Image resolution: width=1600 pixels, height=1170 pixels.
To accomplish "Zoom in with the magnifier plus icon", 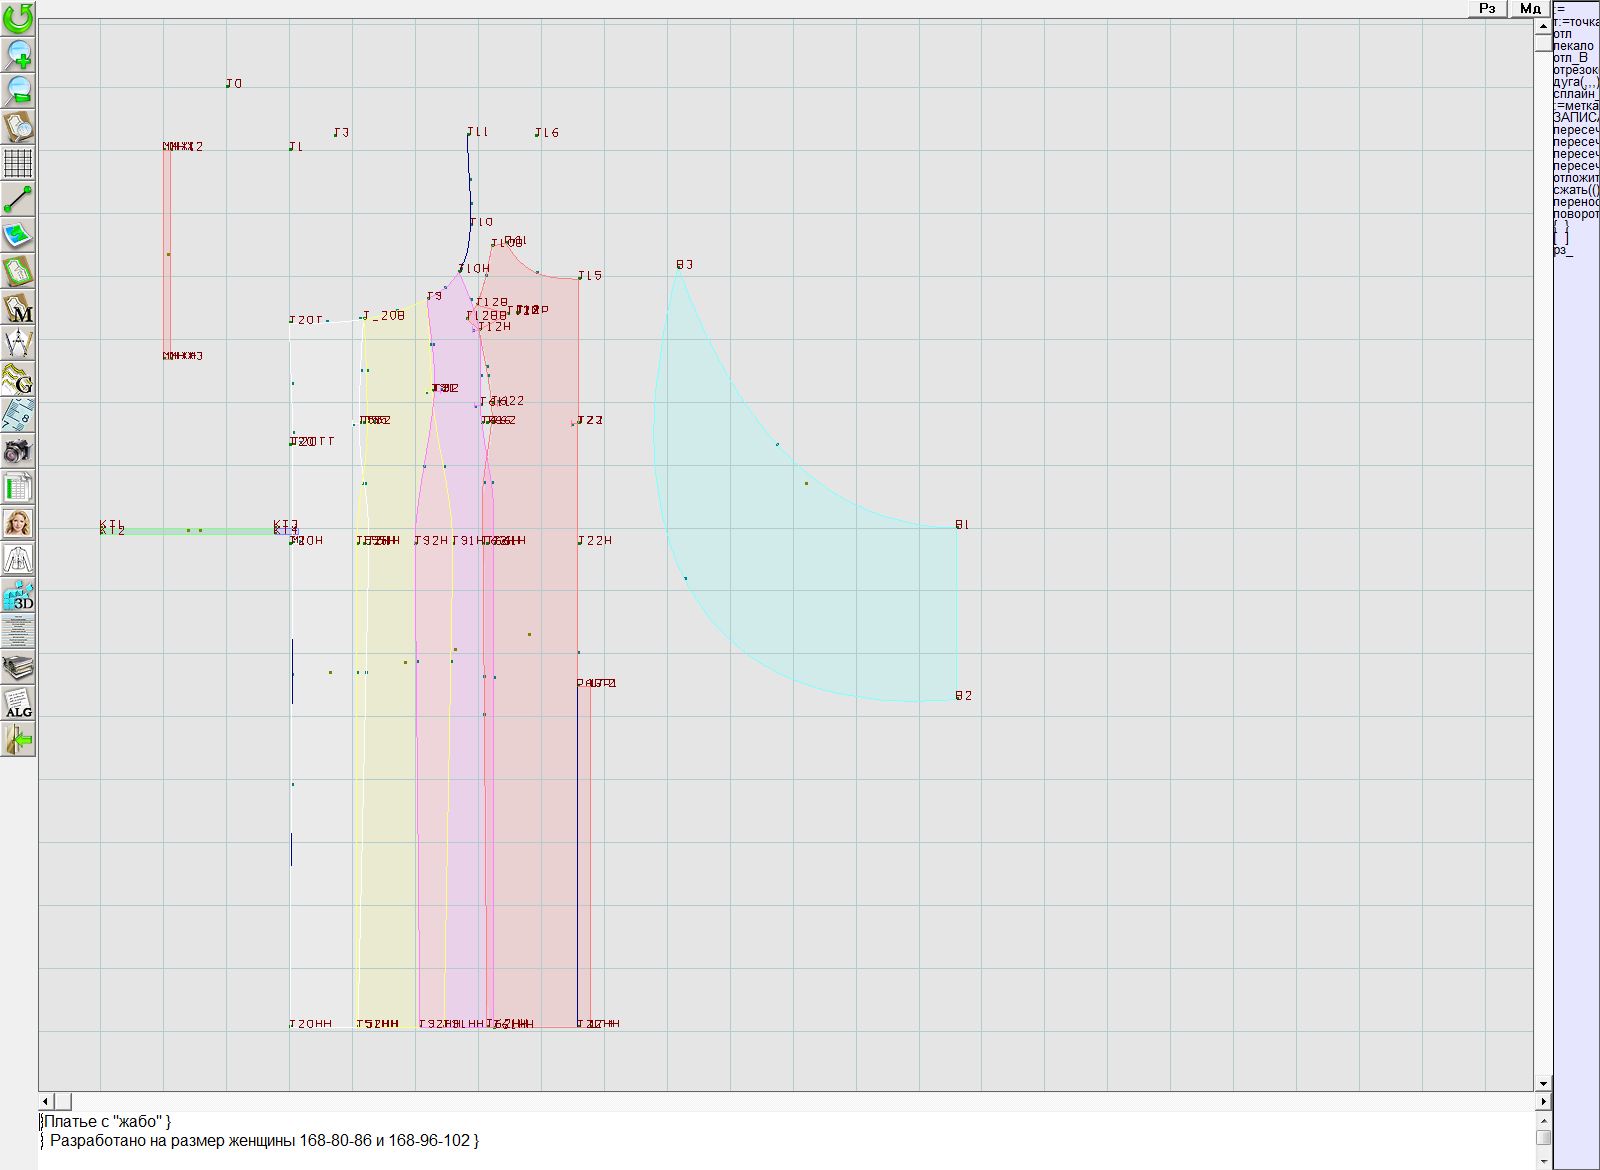I will [18, 54].
